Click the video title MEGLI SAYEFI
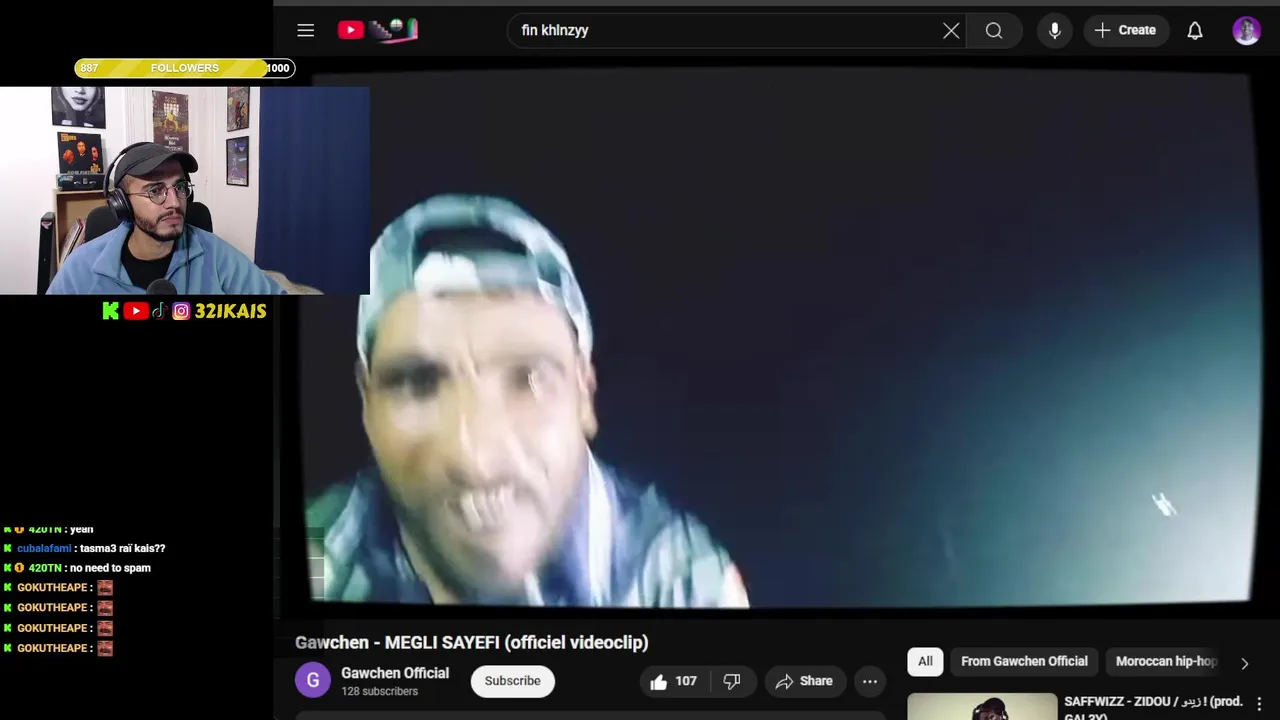Image resolution: width=1280 pixels, height=720 pixels. click(x=471, y=642)
